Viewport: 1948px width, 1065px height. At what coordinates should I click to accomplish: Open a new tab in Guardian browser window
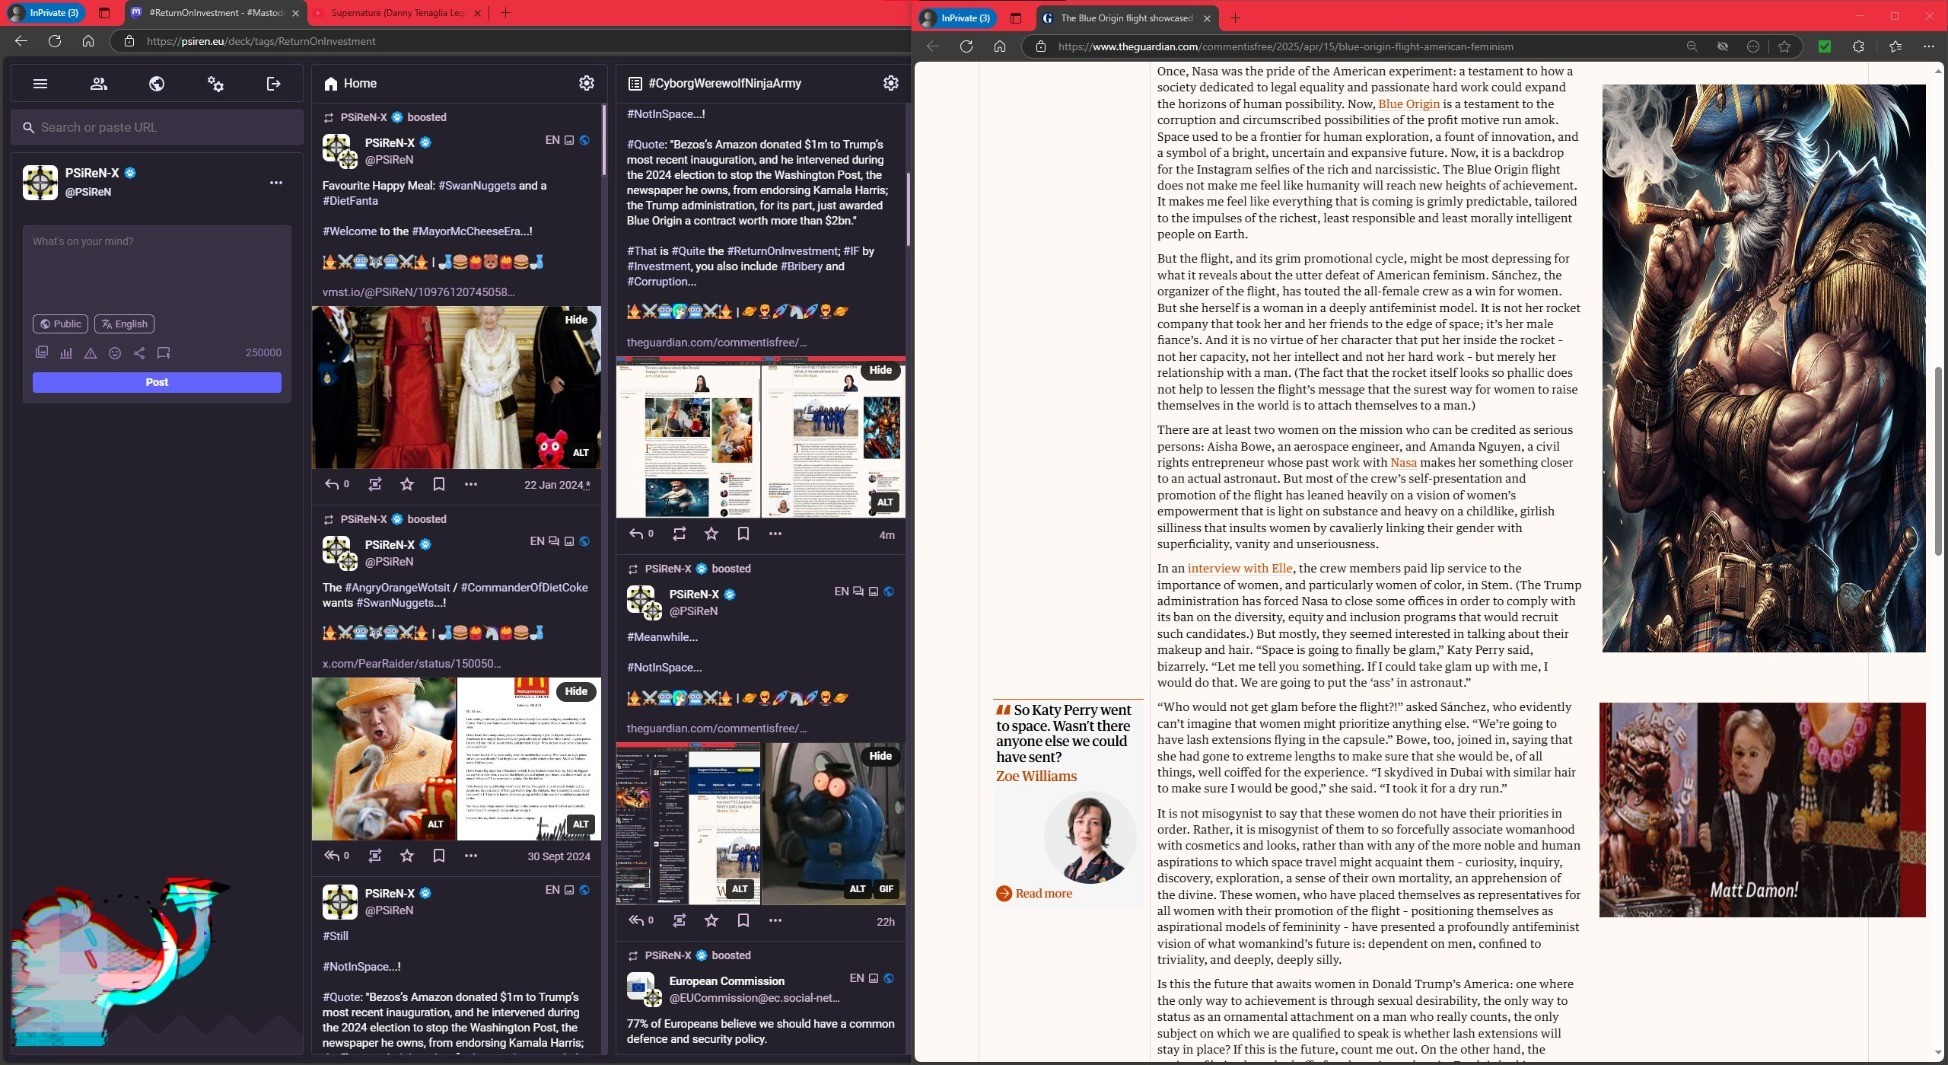click(1235, 18)
